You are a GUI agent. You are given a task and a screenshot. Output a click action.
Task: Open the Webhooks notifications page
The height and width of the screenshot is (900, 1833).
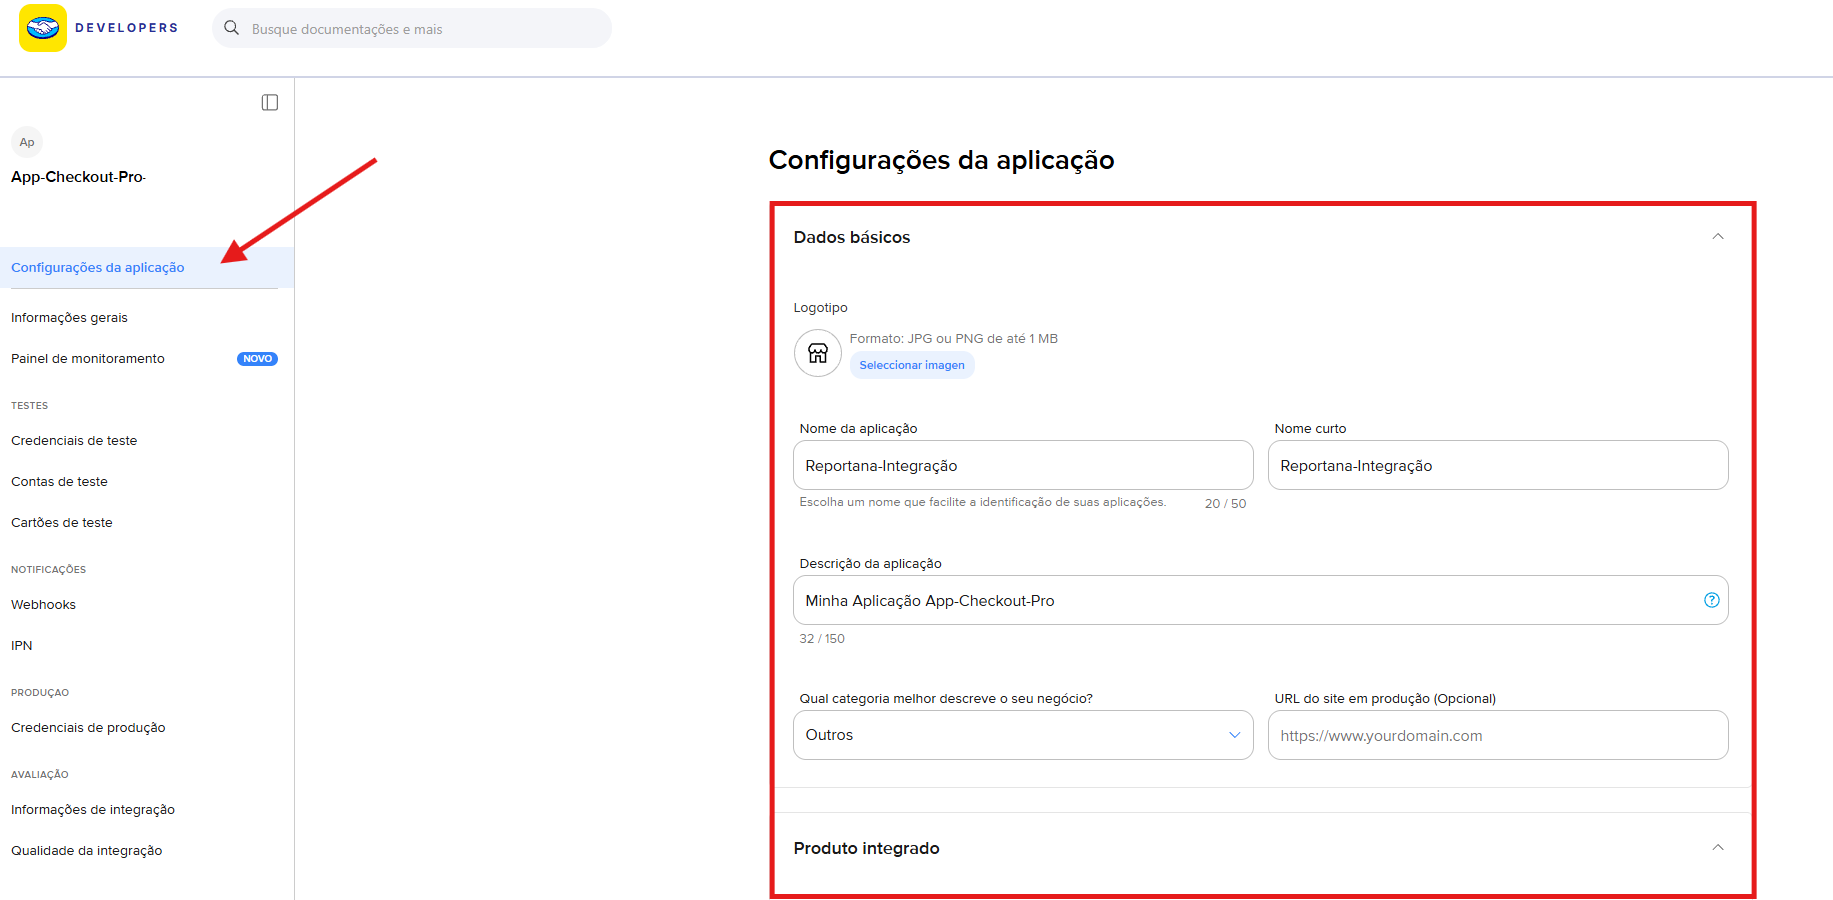point(43,605)
